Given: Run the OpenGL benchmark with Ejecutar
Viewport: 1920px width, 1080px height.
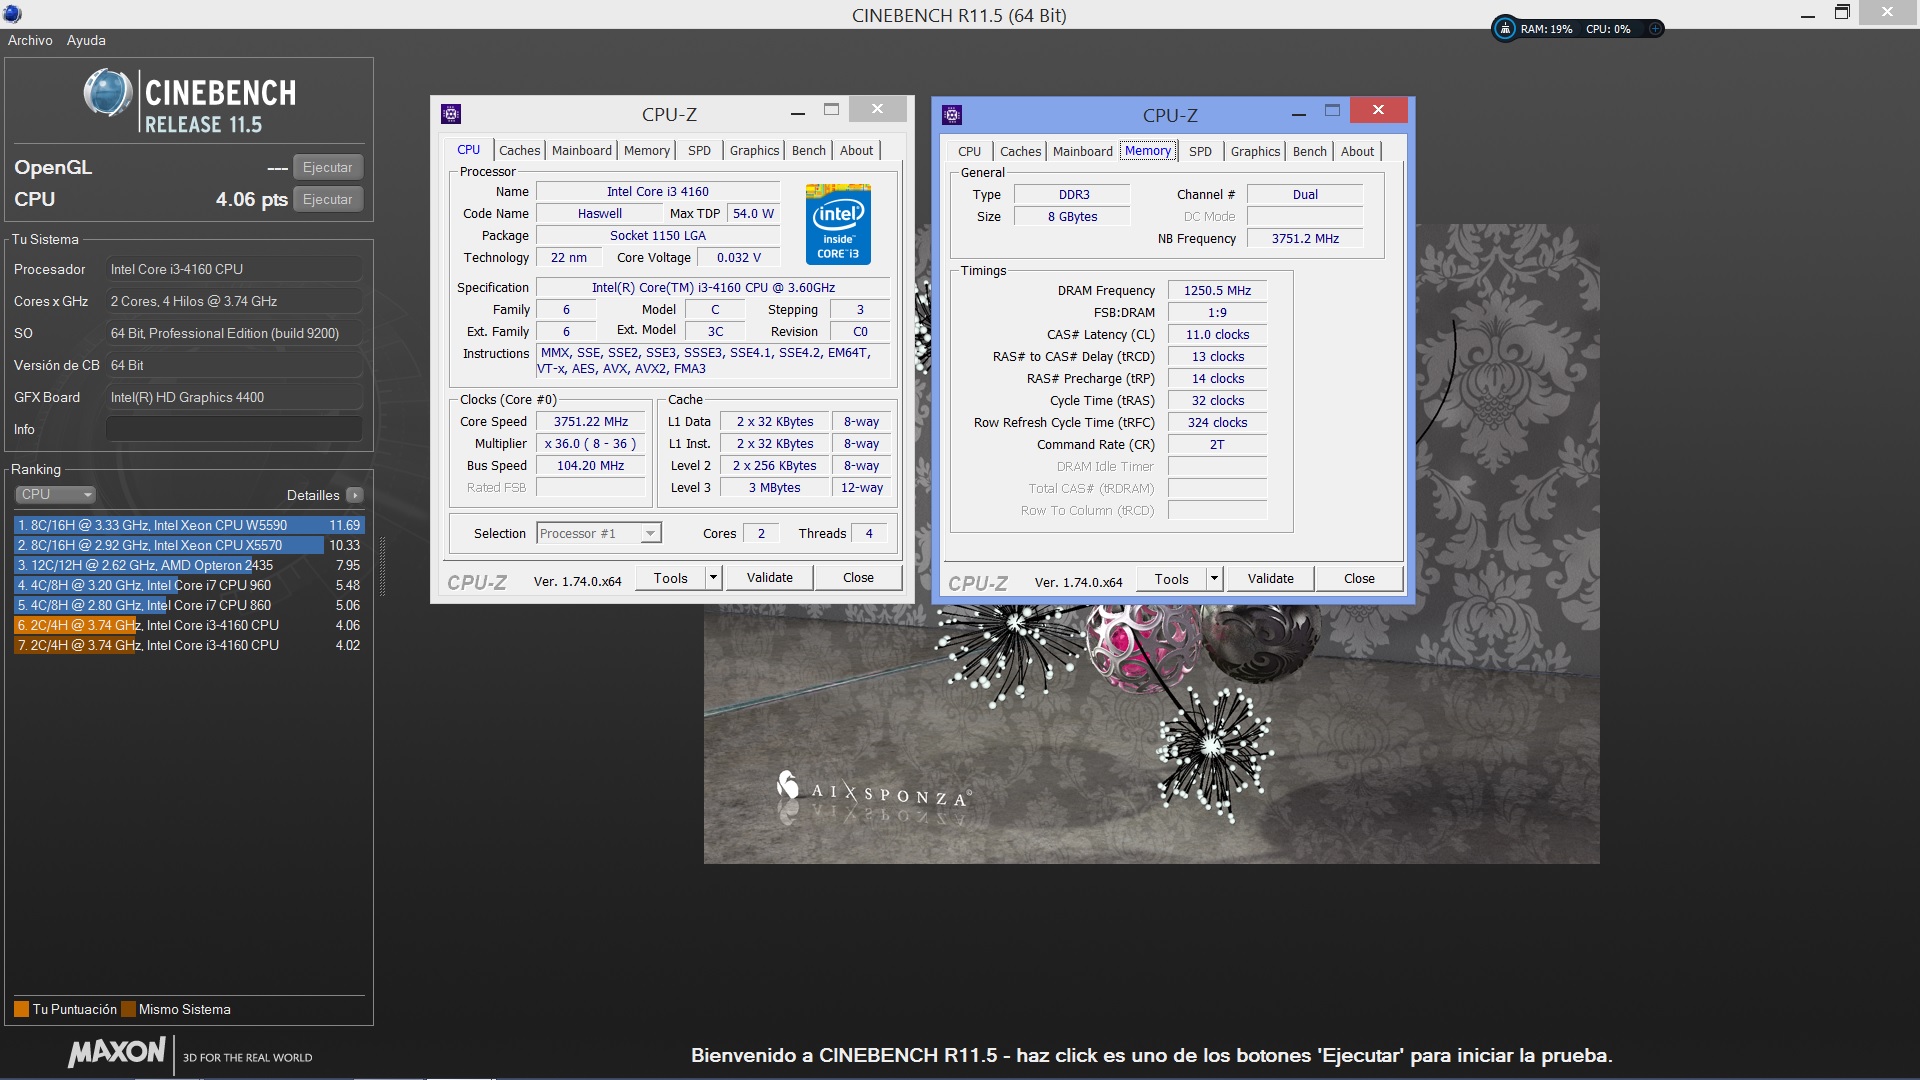Looking at the screenshot, I should [x=328, y=167].
